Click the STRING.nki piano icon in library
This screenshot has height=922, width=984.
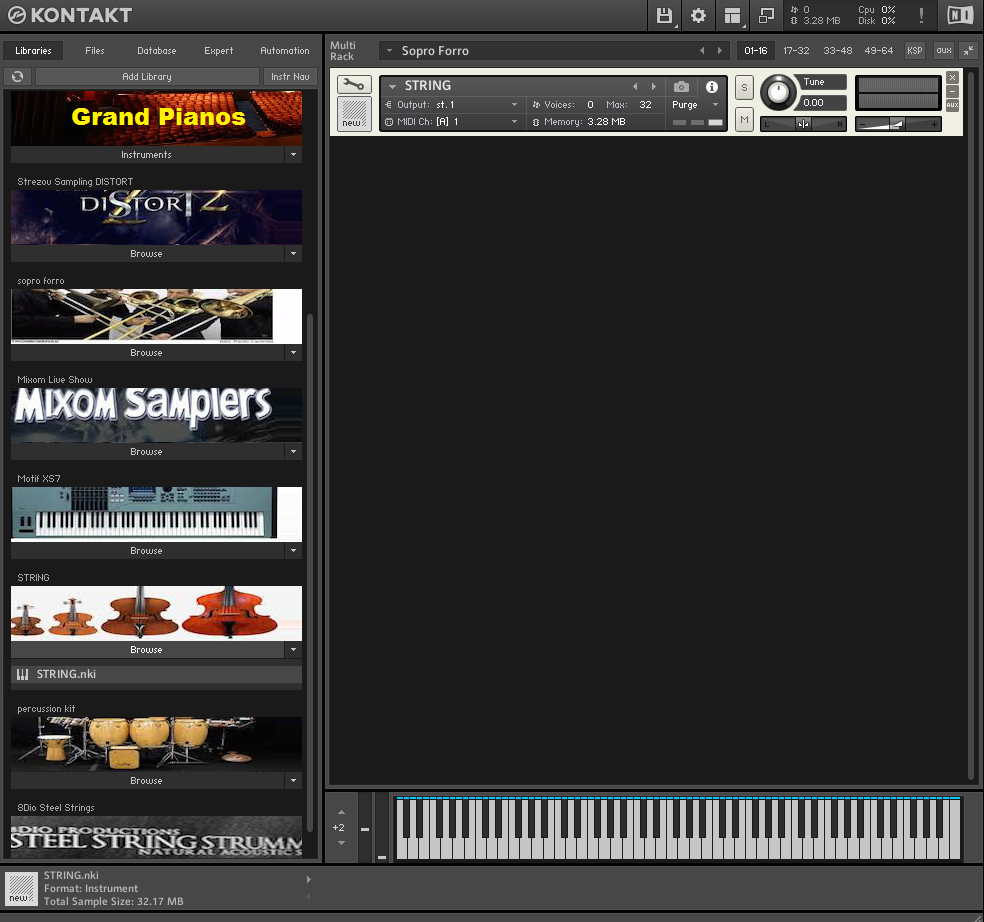pos(23,674)
